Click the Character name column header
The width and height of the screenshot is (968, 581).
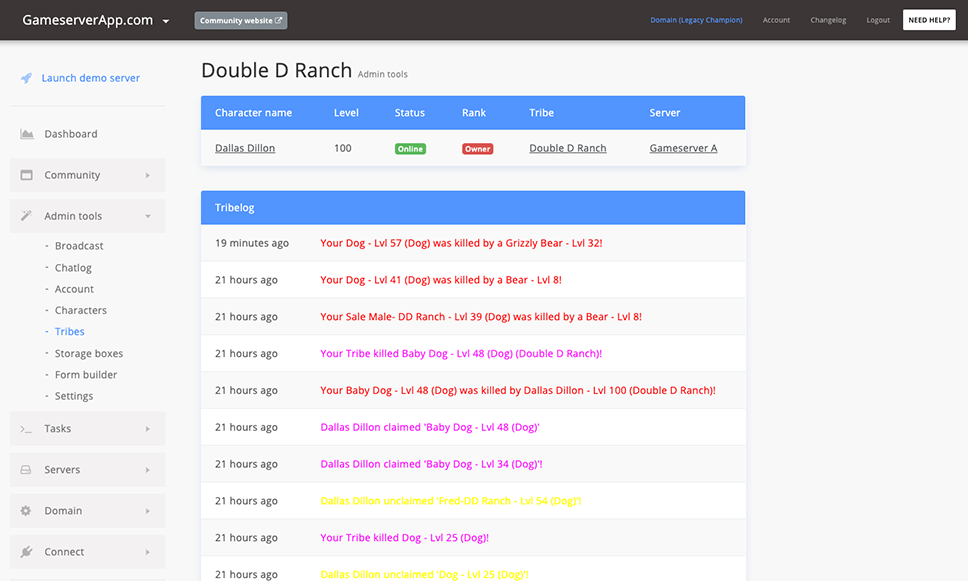(253, 112)
